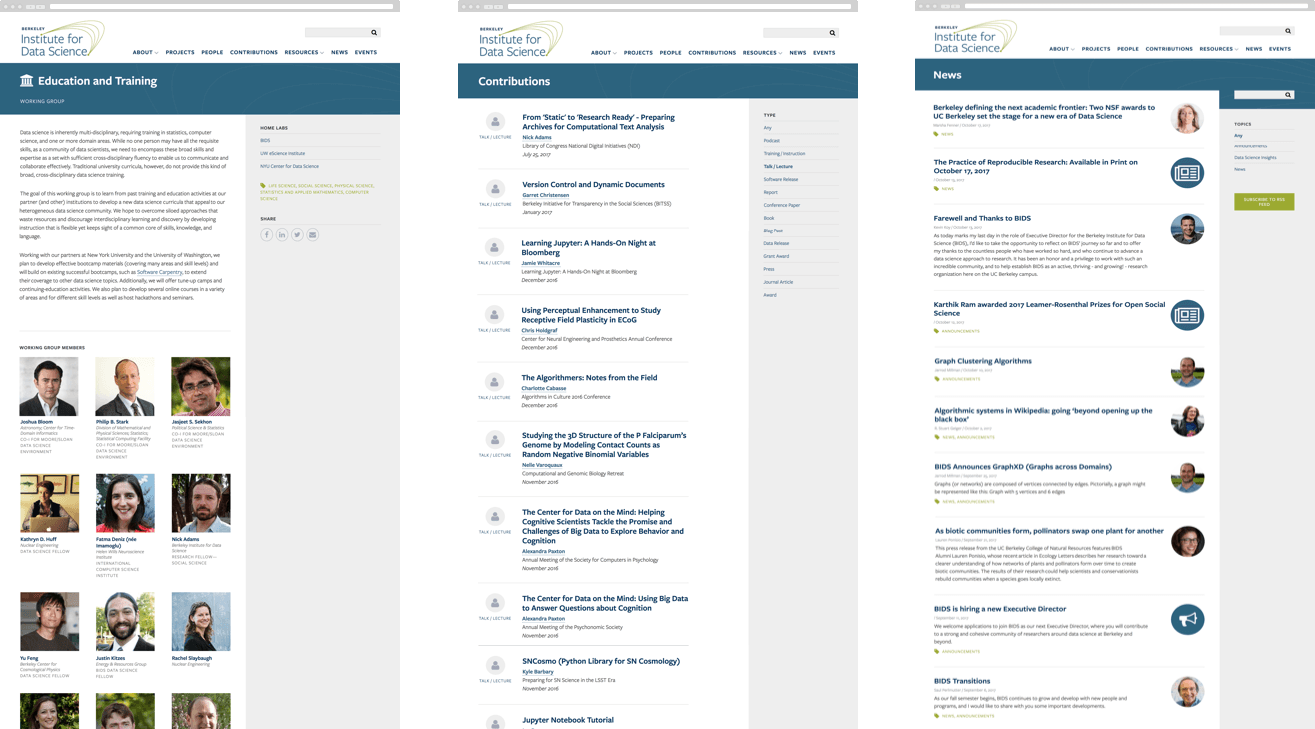The height and width of the screenshot is (729, 1315).
Task: Open News menu in Contributions window
Action: point(797,52)
